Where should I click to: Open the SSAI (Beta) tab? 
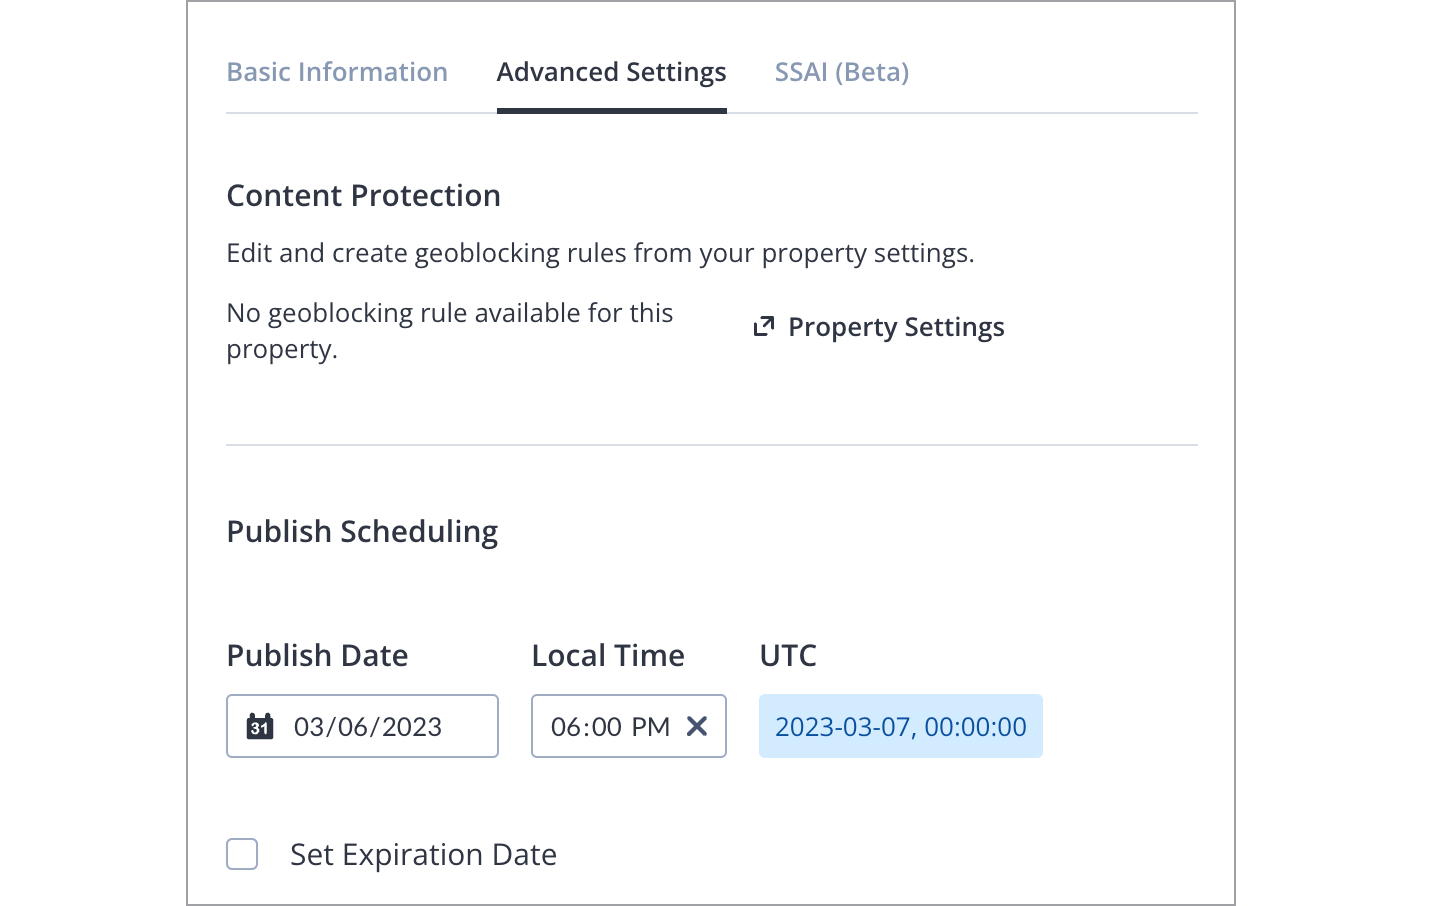tap(842, 72)
